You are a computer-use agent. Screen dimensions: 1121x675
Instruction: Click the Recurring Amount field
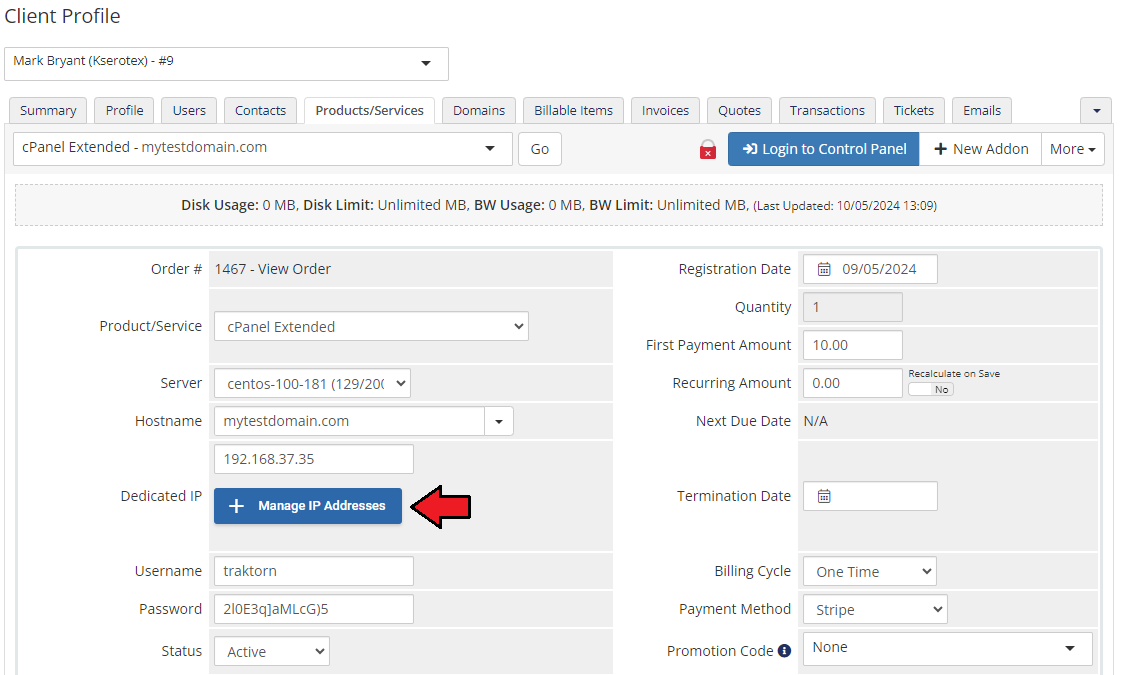tap(853, 383)
